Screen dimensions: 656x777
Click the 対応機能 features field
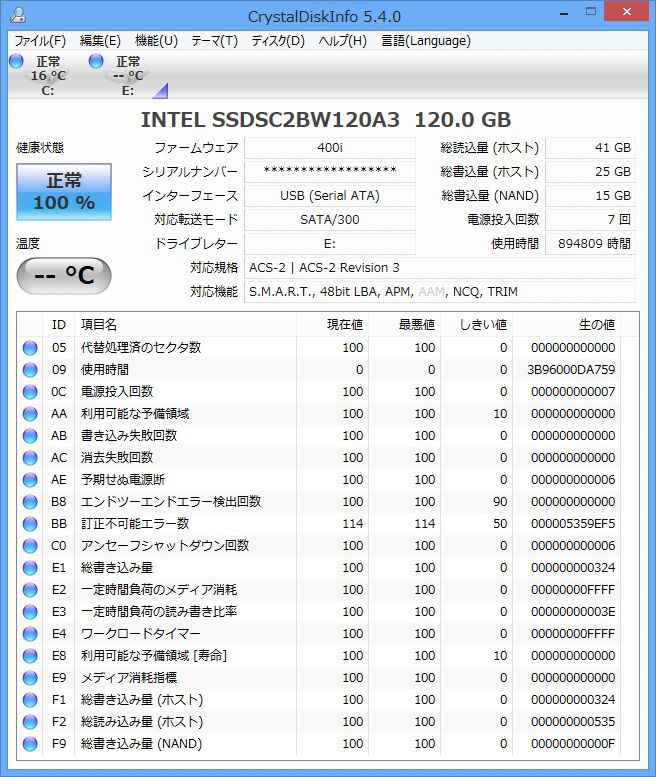440,292
